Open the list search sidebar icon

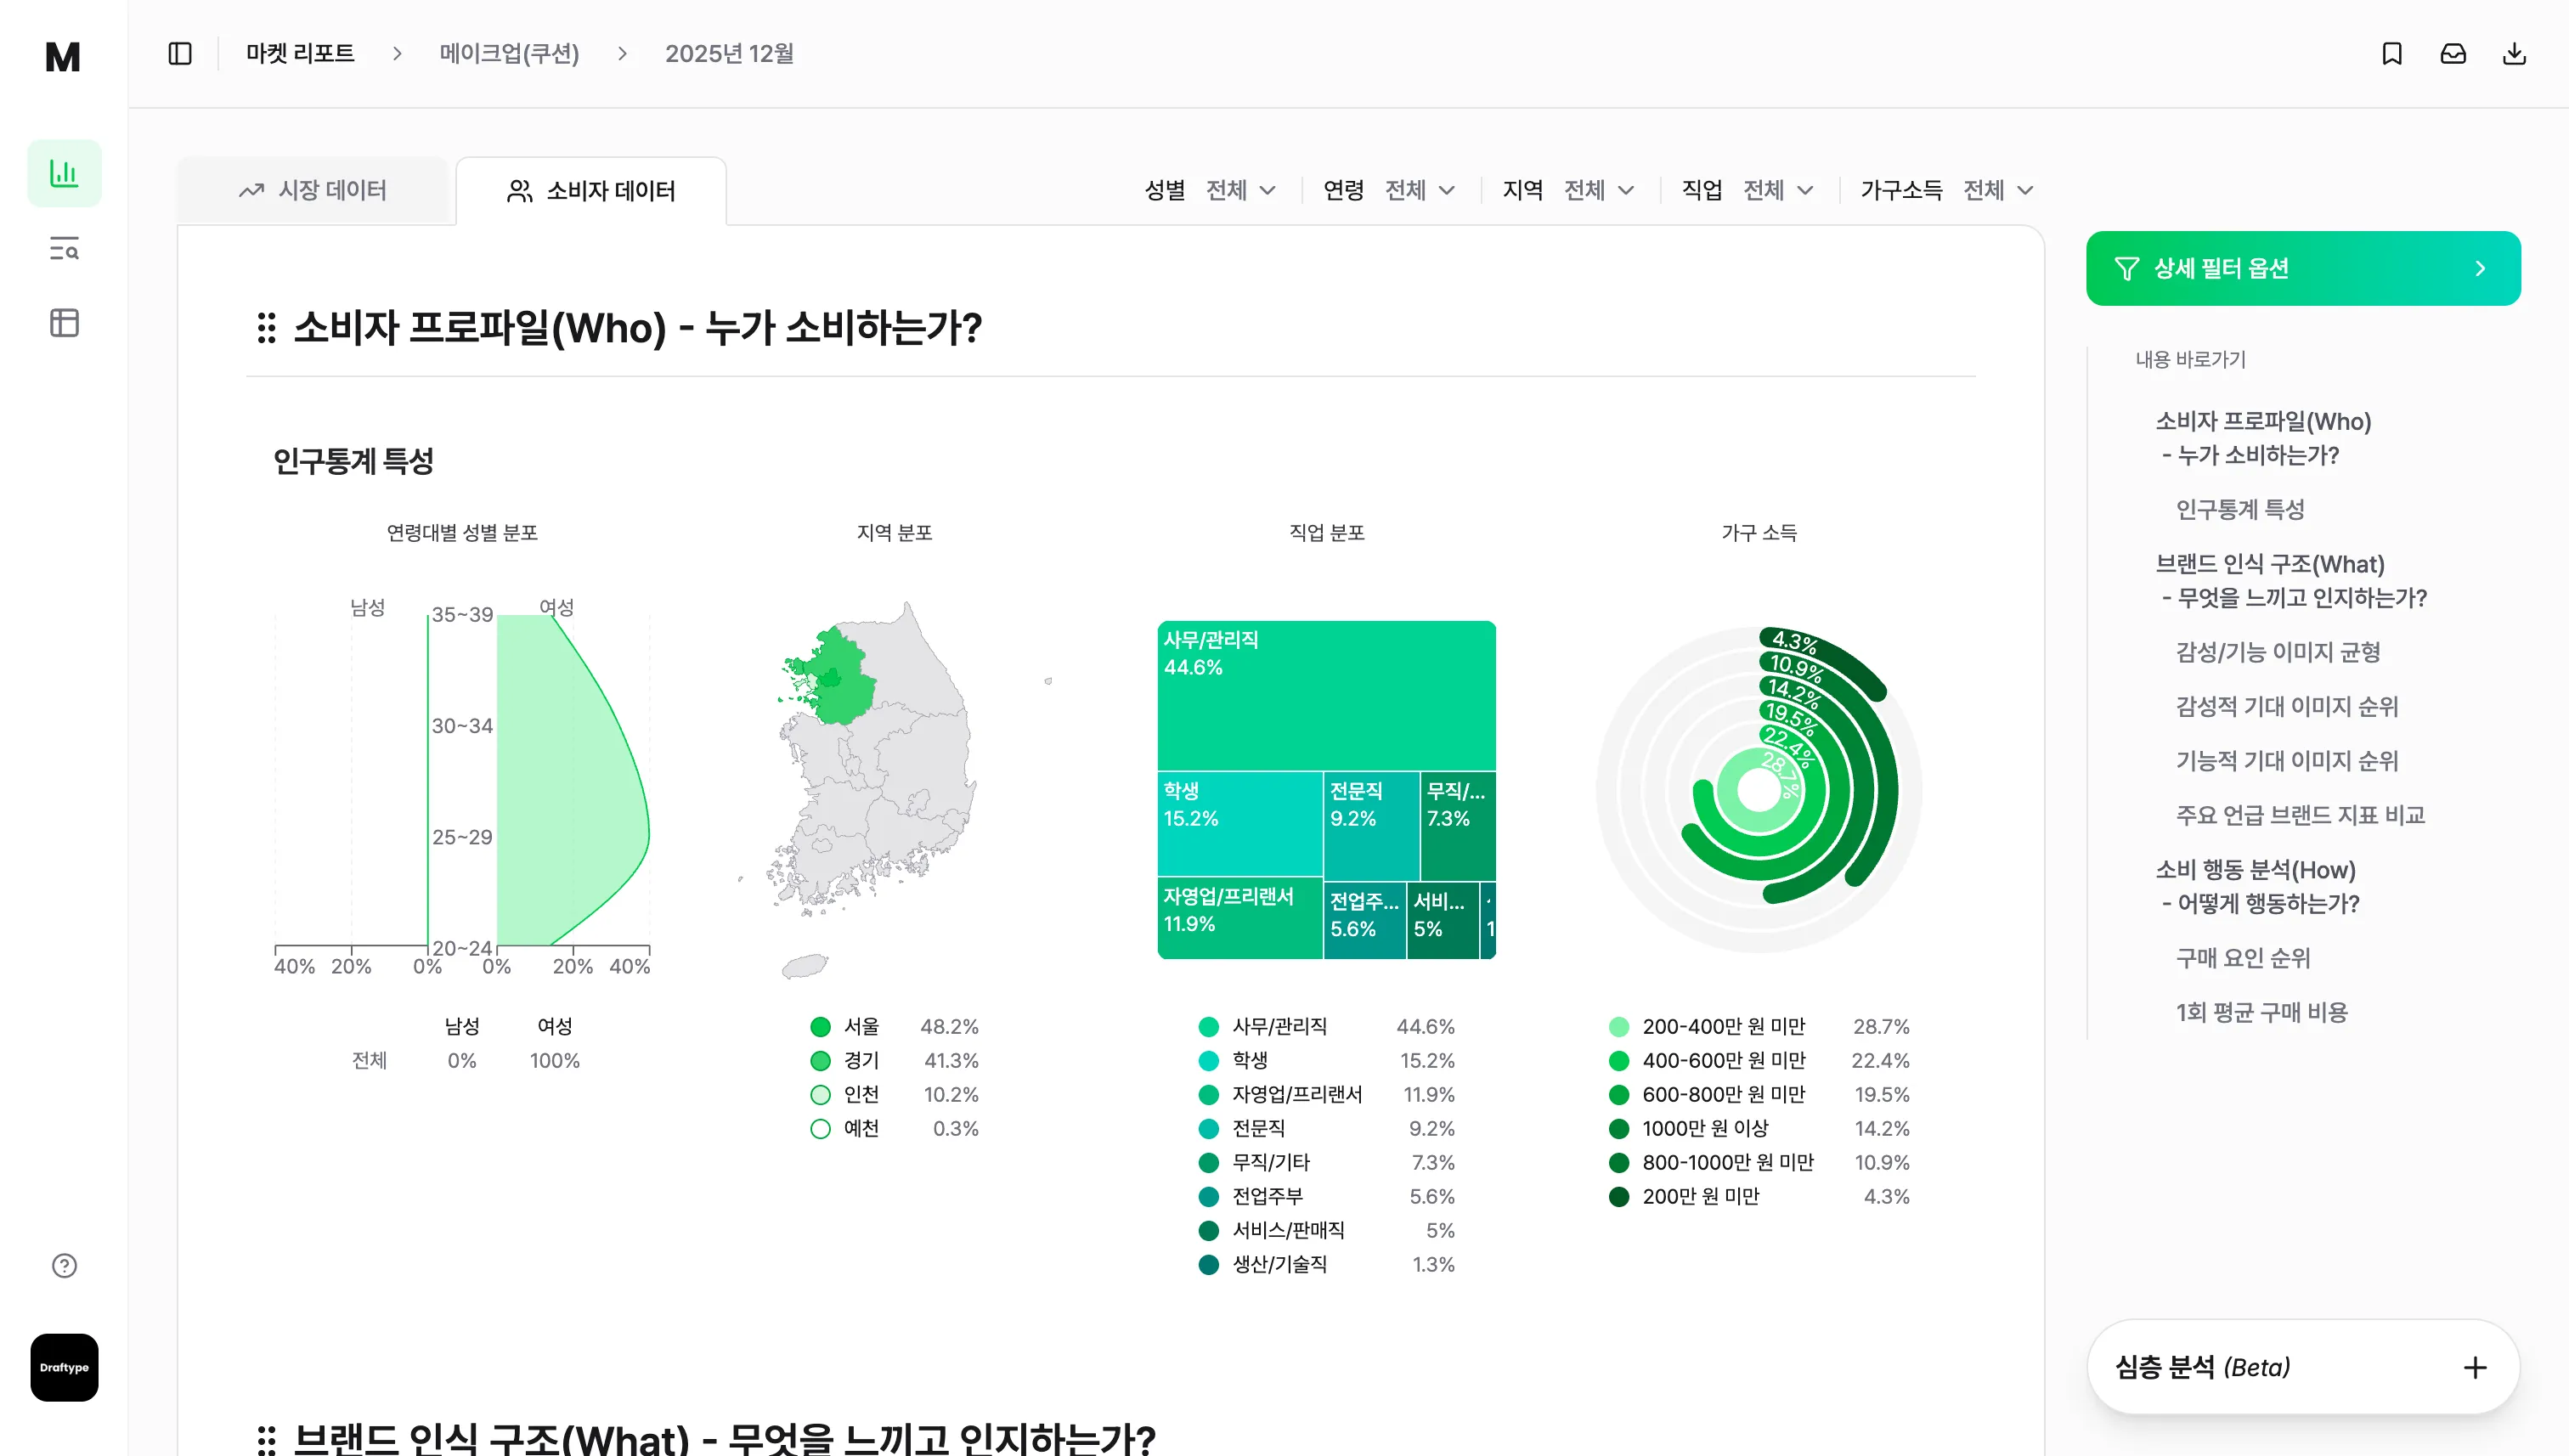64,248
